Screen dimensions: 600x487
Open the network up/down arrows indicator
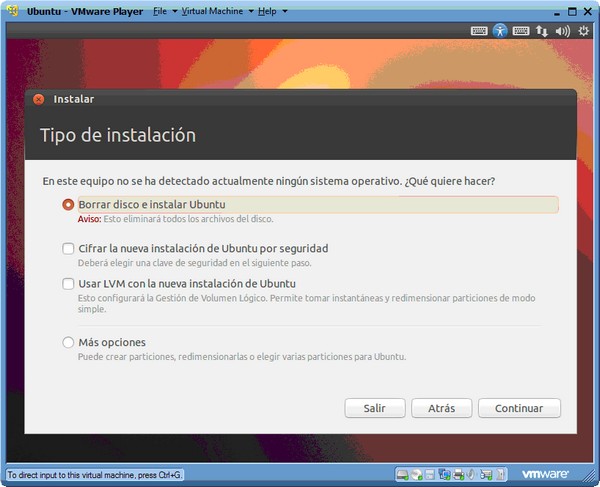point(541,31)
